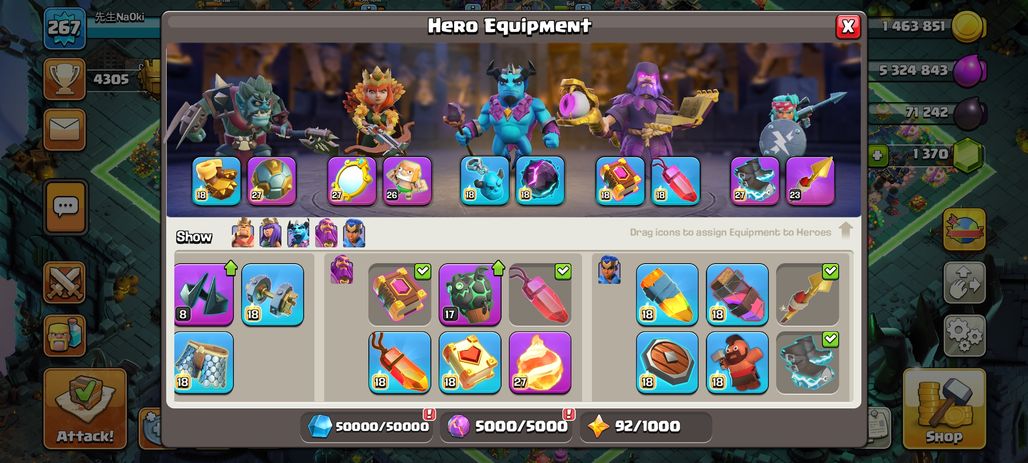
Task: Tap the Archer Queen's equipped Frozen Mirror slot
Action: coord(351,180)
